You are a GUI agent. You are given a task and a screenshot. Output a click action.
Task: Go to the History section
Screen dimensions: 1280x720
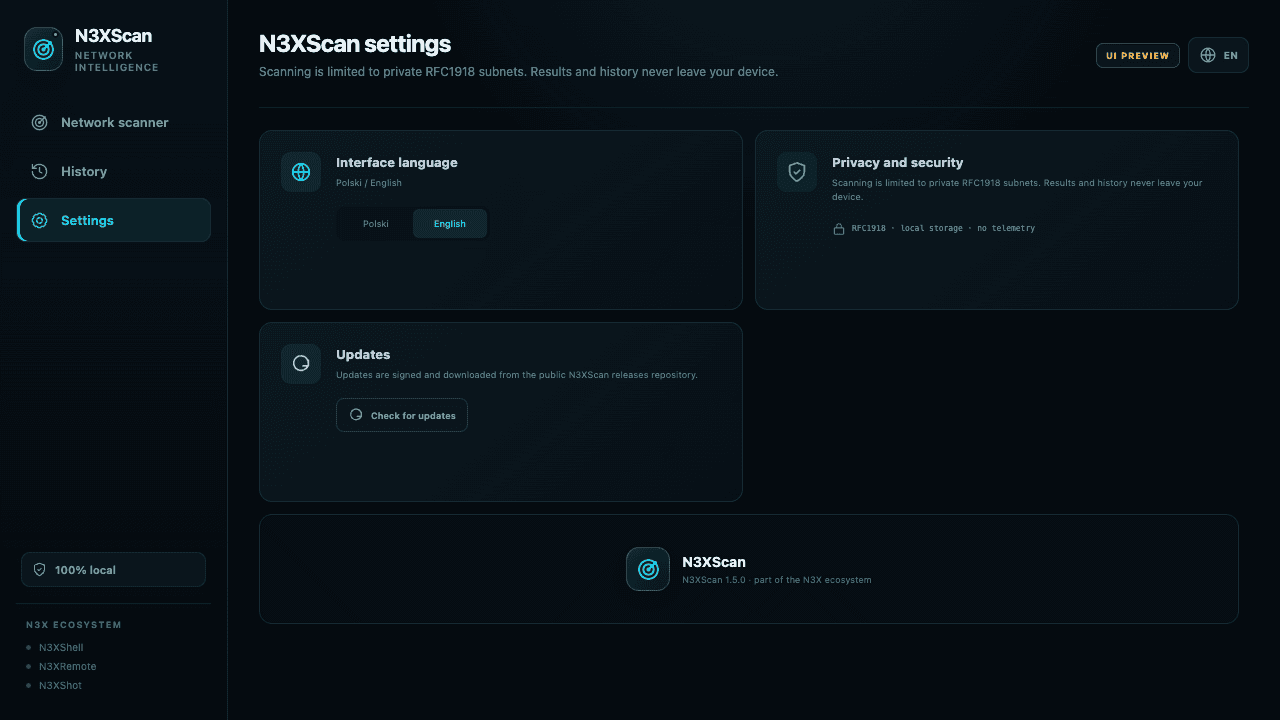click(114, 172)
